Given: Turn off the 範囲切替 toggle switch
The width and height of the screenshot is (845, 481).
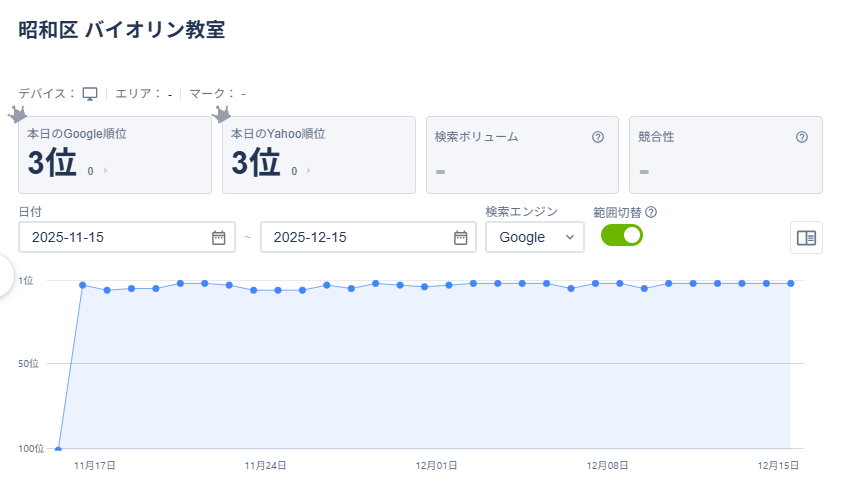Looking at the screenshot, I should coord(621,235).
